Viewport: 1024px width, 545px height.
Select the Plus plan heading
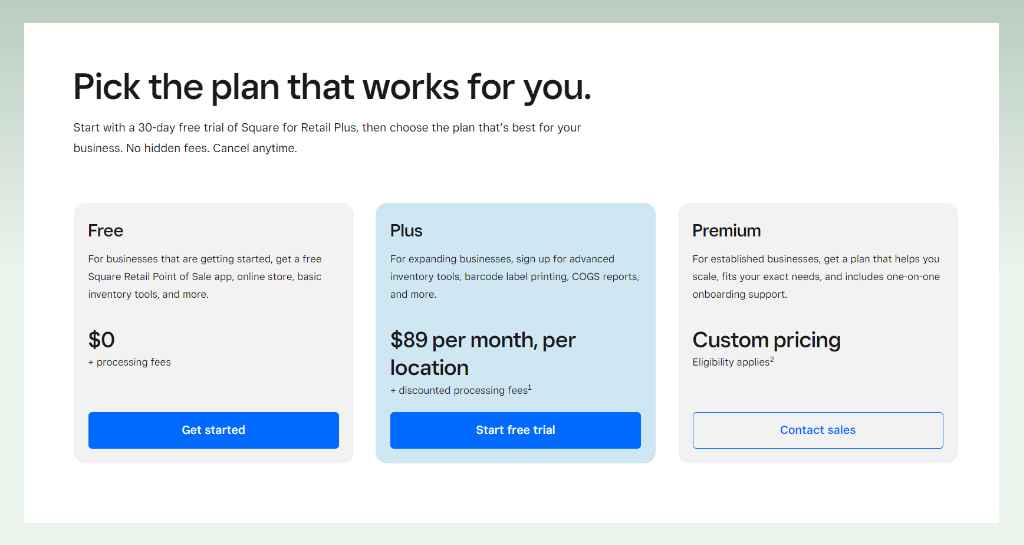coord(406,230)
